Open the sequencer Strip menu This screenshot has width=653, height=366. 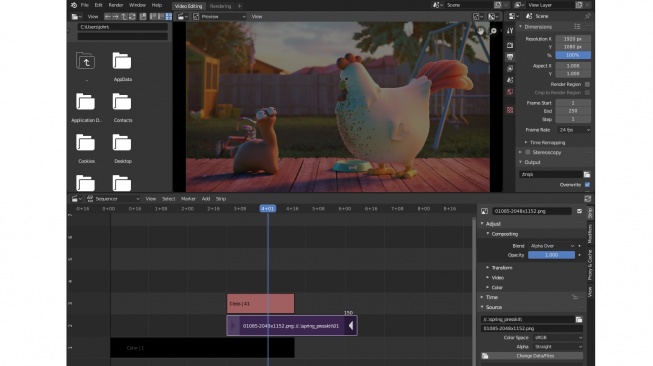pyautogui.click(x=221, y=199)
